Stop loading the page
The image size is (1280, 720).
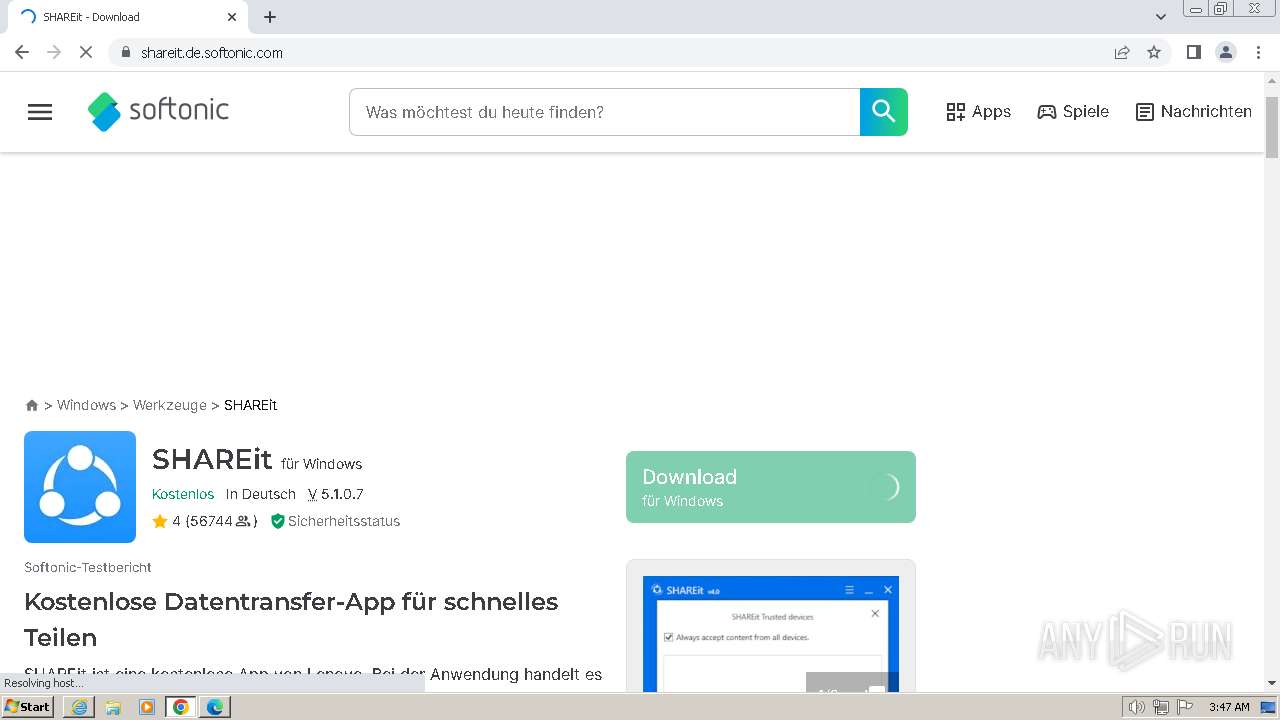(x=86, y=53)
